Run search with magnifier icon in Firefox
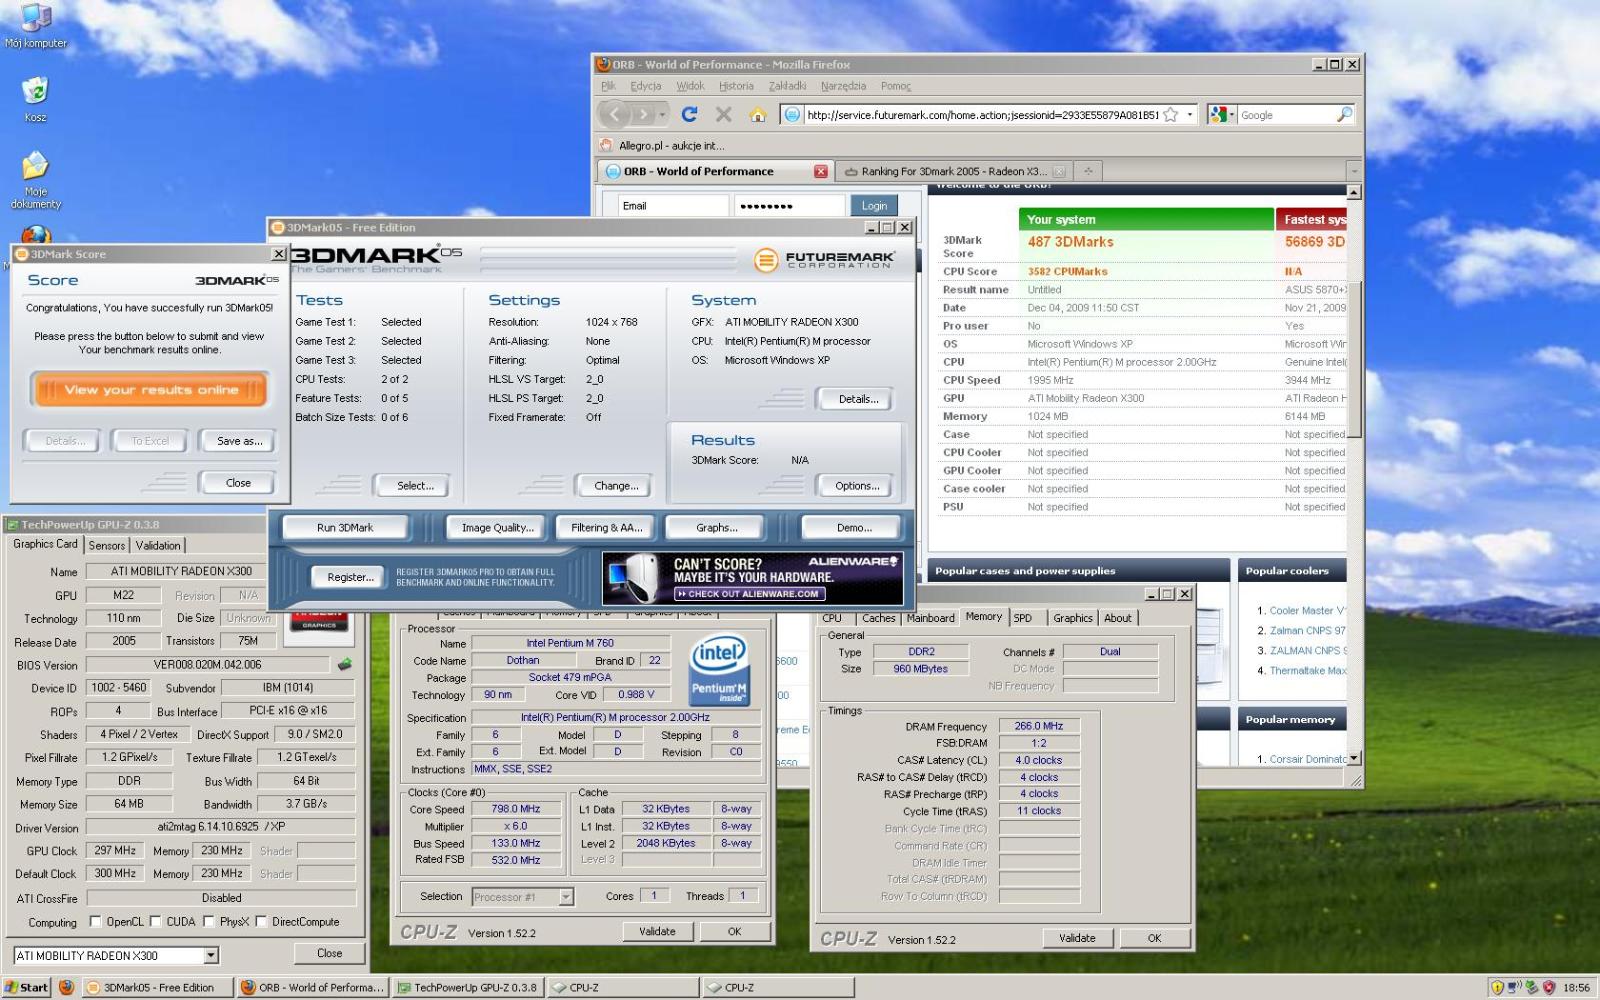The height and width of the screenshot is (1000, 1600). point(1344,115)
